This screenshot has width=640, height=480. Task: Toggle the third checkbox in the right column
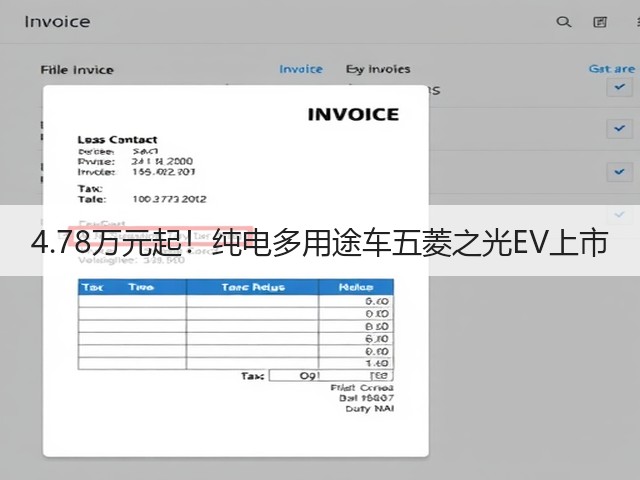[x=619, y=171]
